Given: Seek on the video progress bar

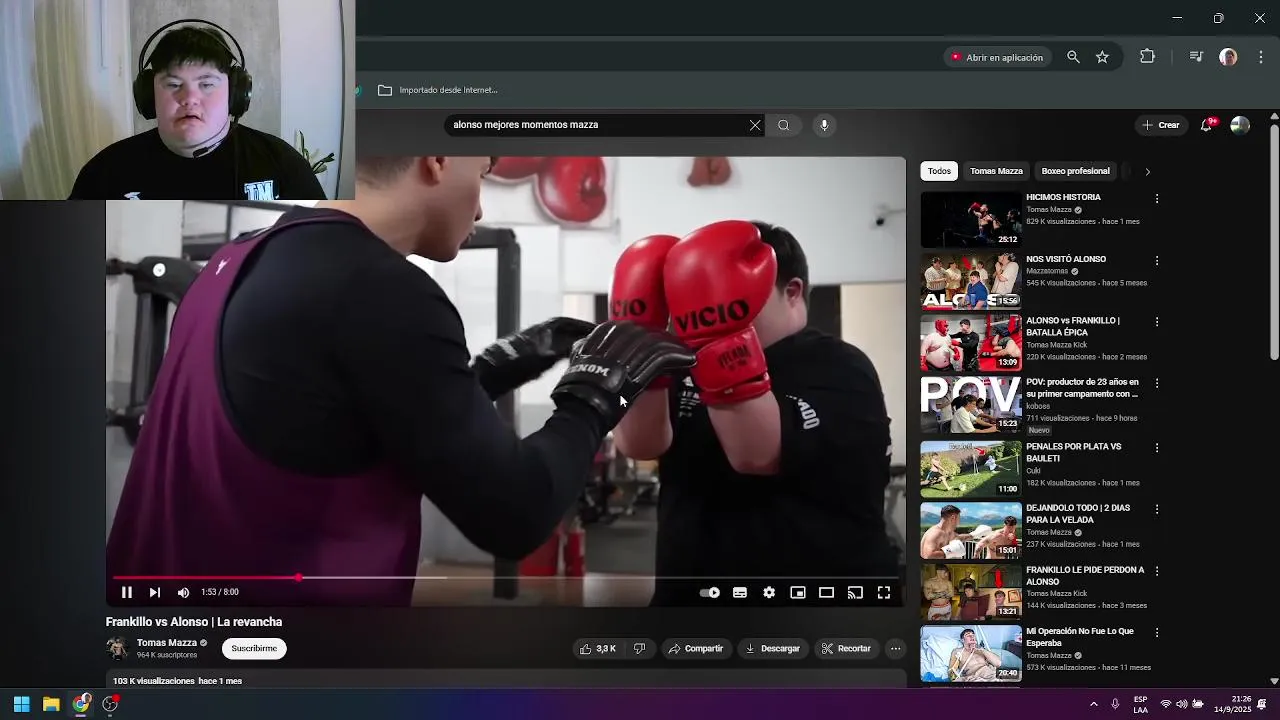Looking at the screenshot, I should [x=506, y=577].
